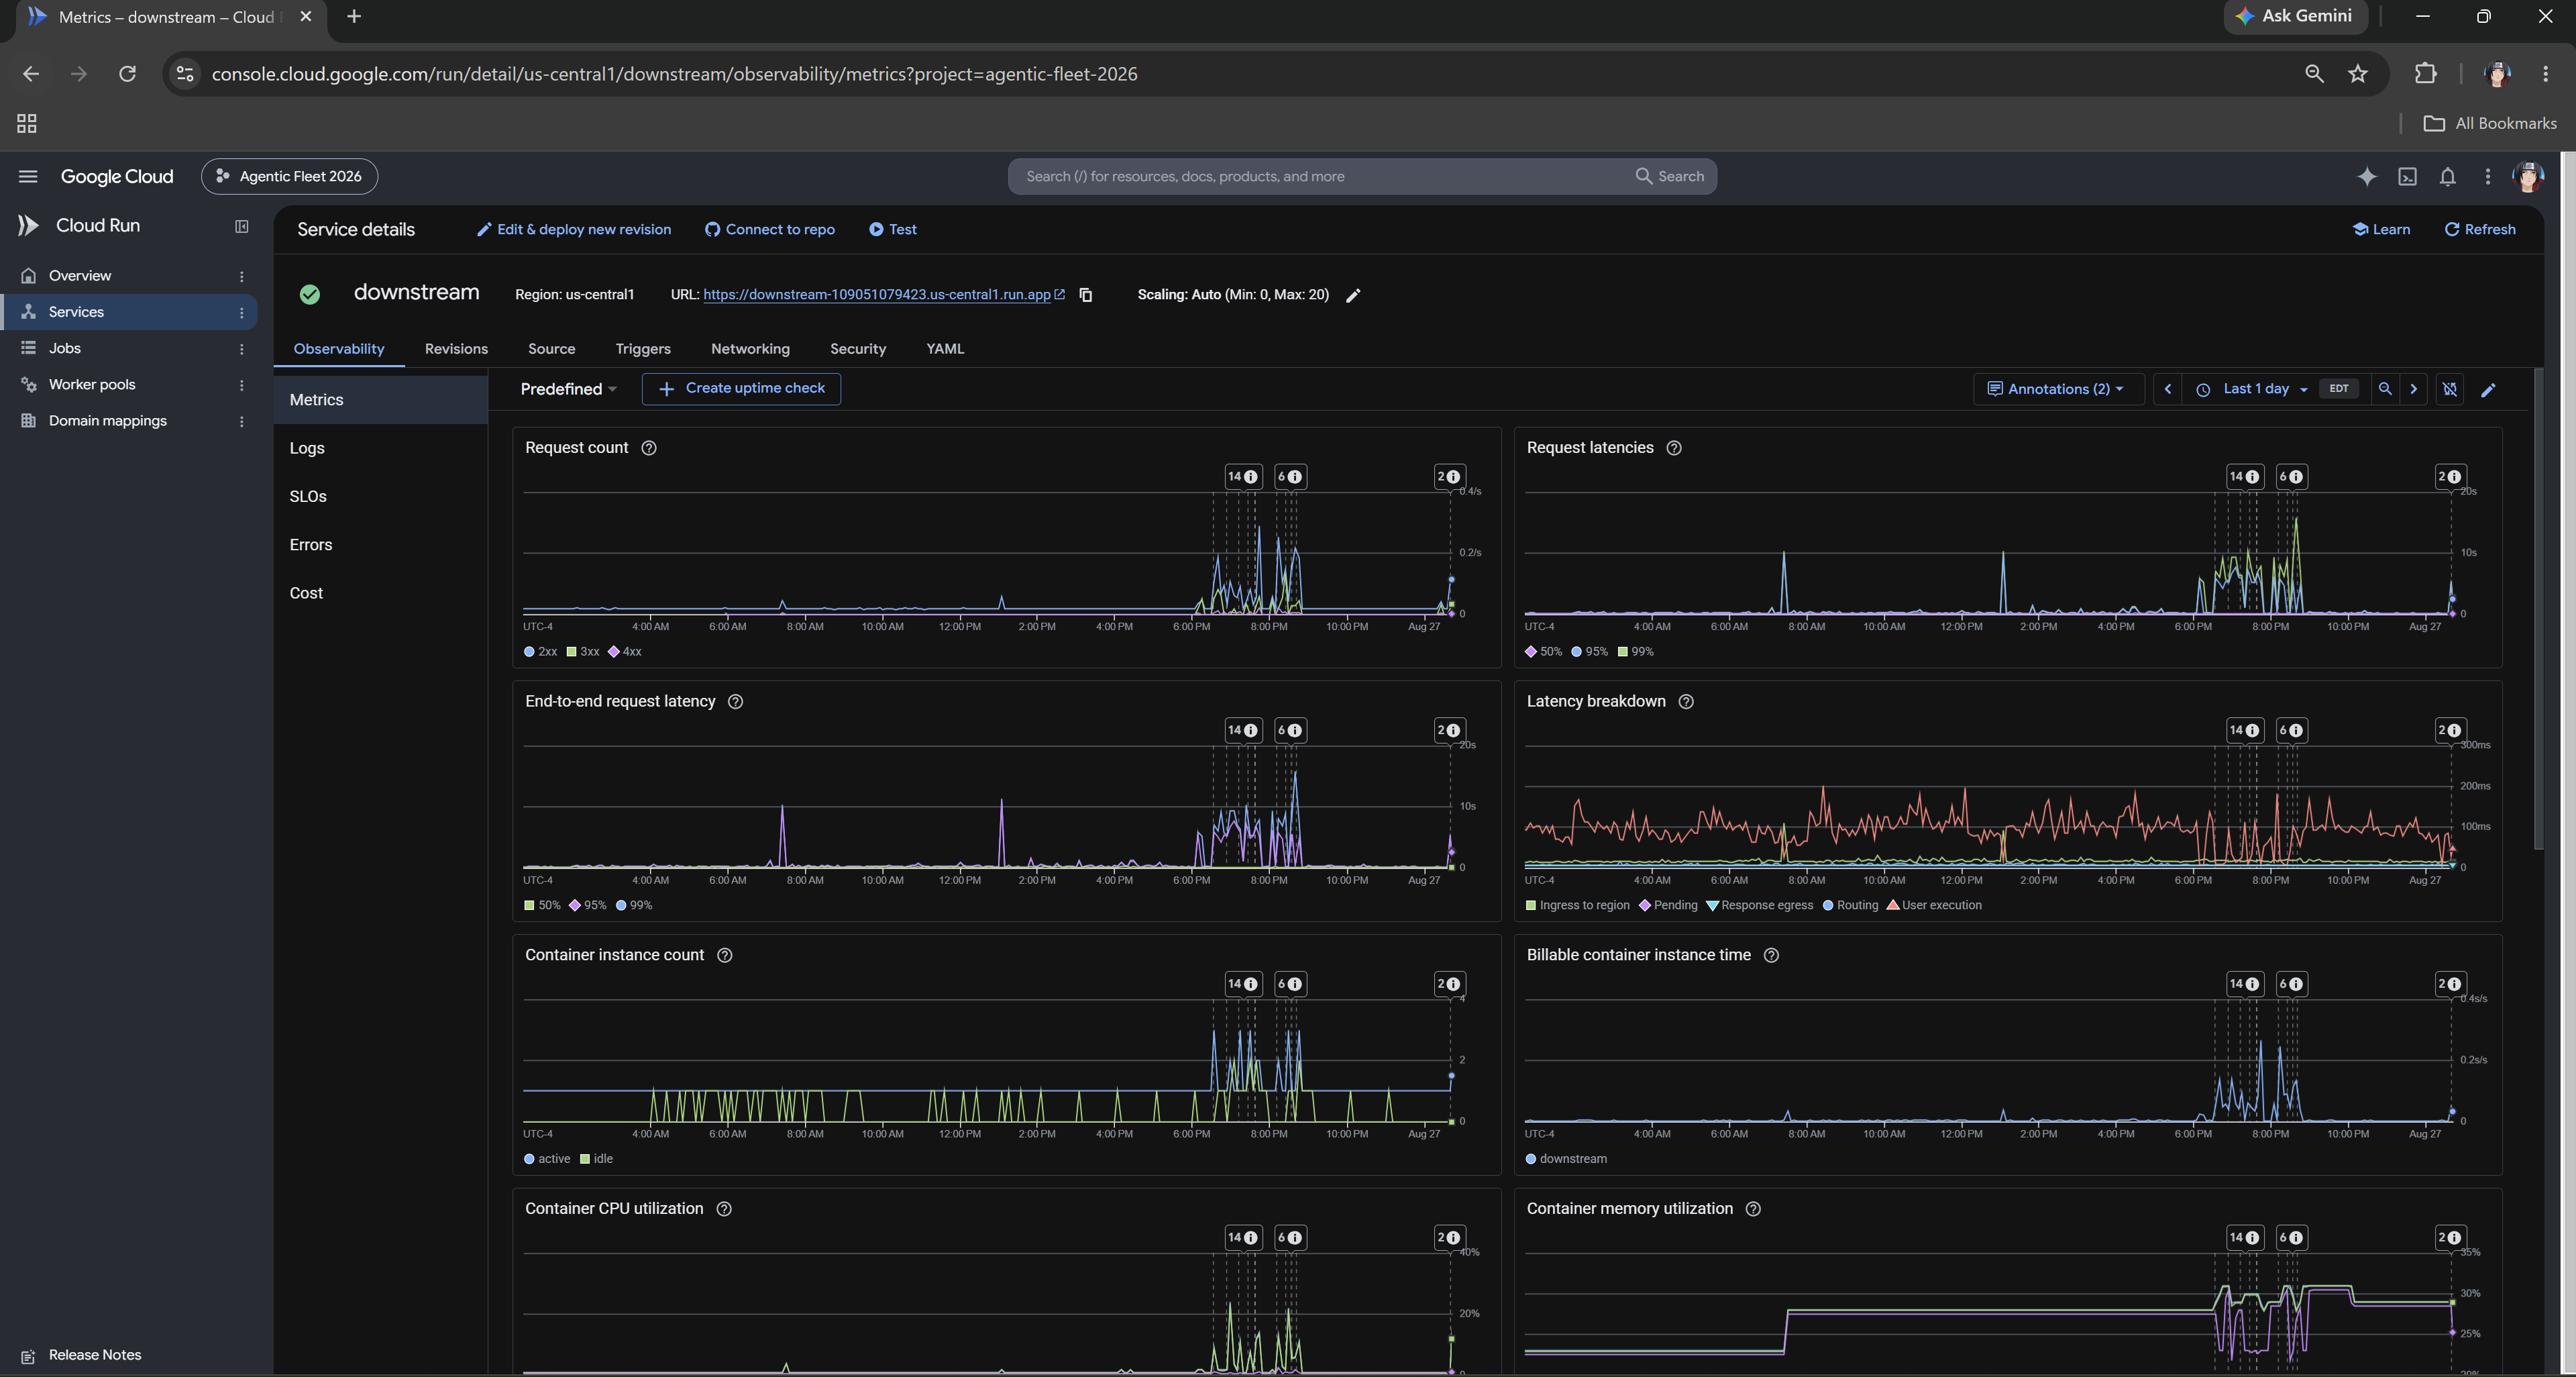Open the main navigation hamburger menu
Viewport: 2576px width, 1377px height.
(x=28, y=177)
